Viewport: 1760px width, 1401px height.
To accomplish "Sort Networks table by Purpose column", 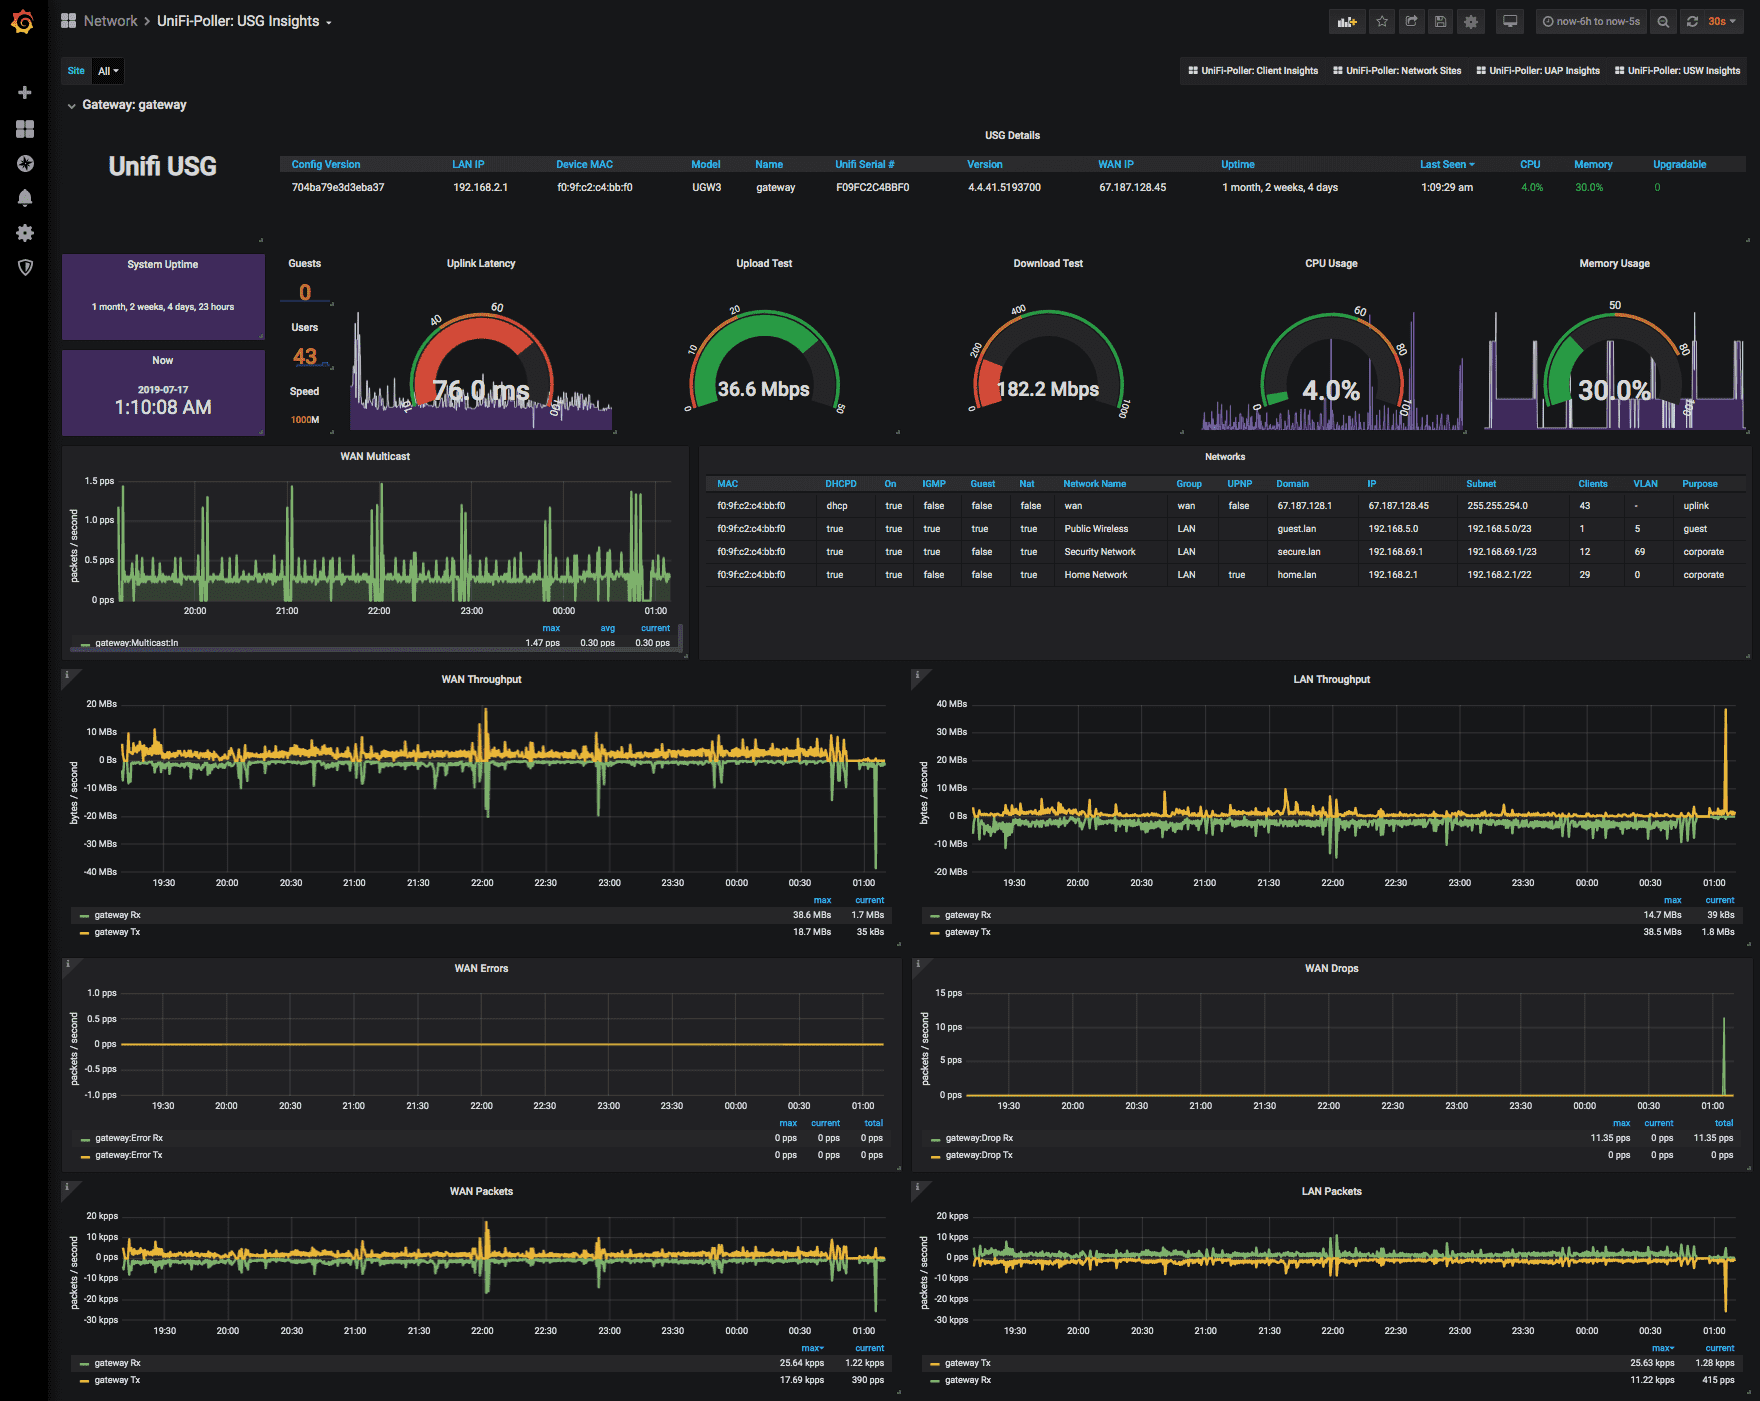I will click(1700, 484).
